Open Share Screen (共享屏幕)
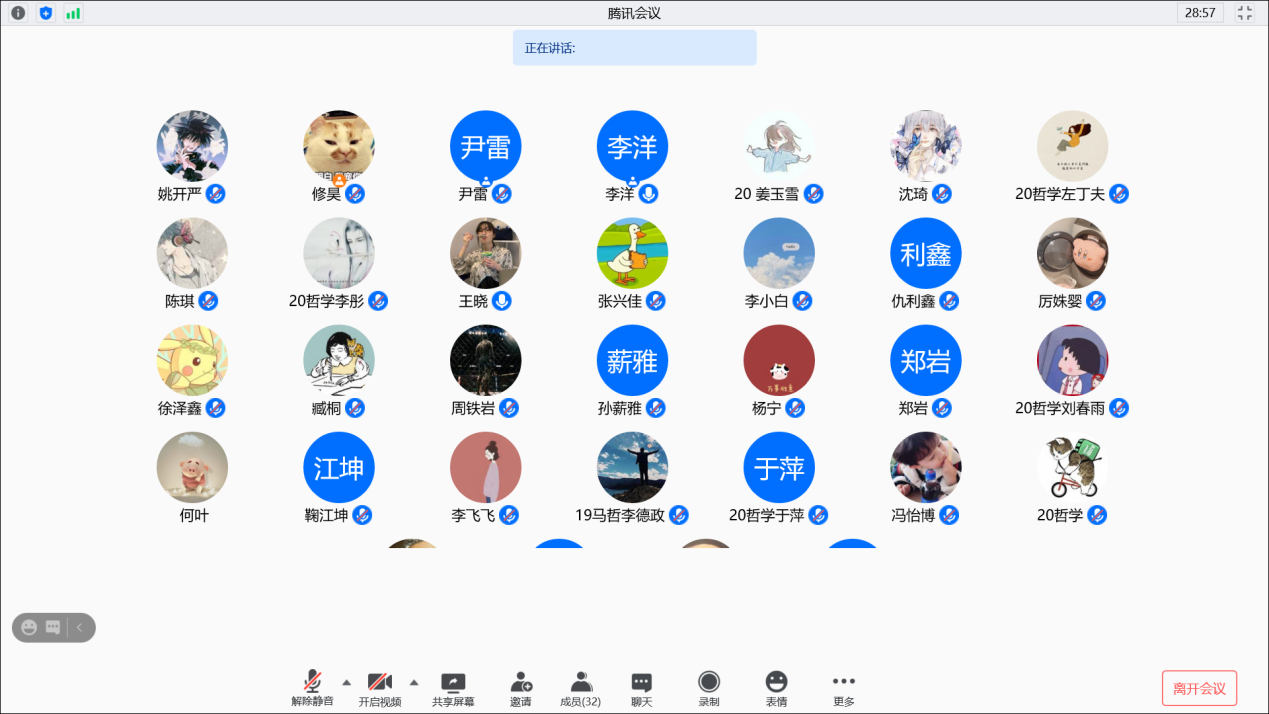Screen dimensions: 1269x714 pos(453,689)
